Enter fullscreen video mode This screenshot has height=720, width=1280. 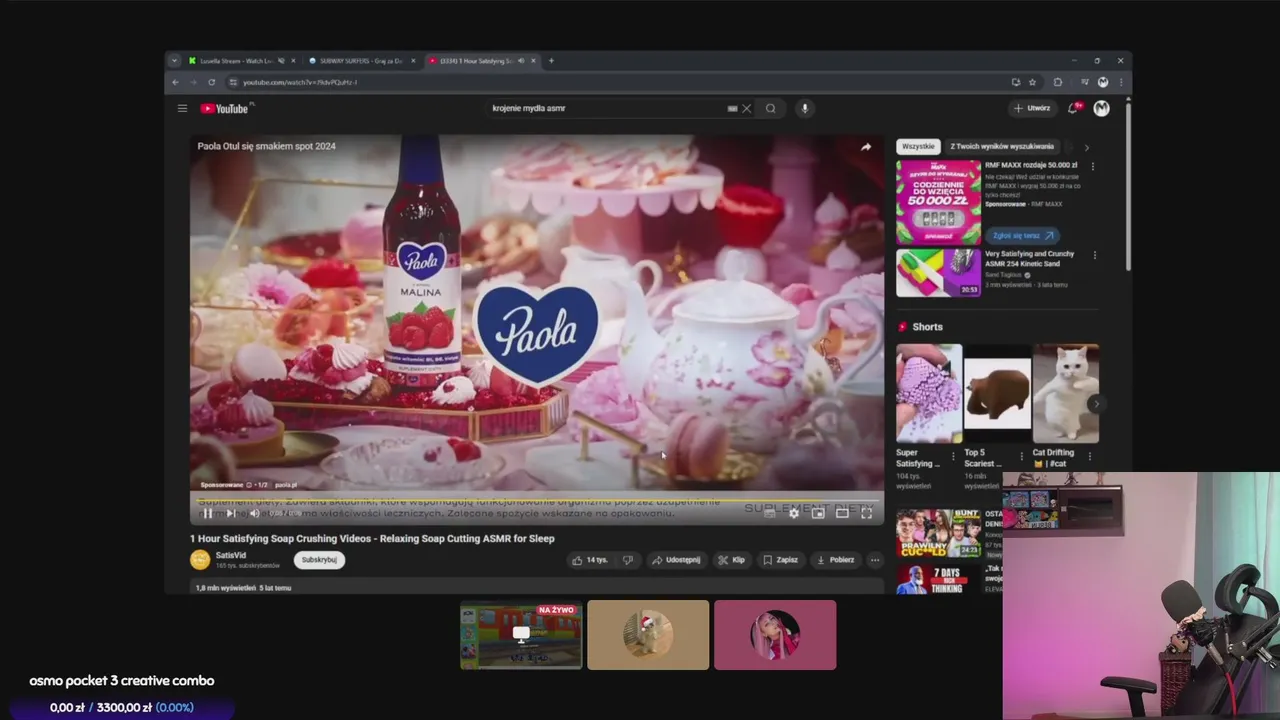pos(866,513)
